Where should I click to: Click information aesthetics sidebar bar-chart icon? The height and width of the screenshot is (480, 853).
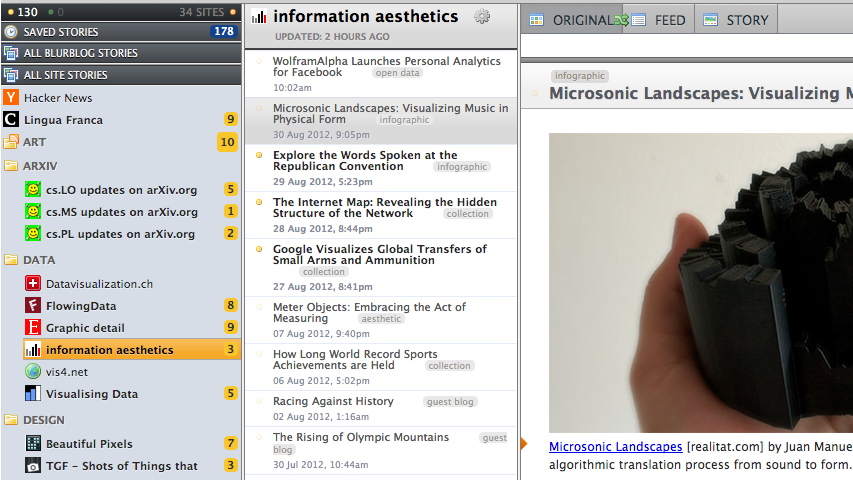click(33, 349)
